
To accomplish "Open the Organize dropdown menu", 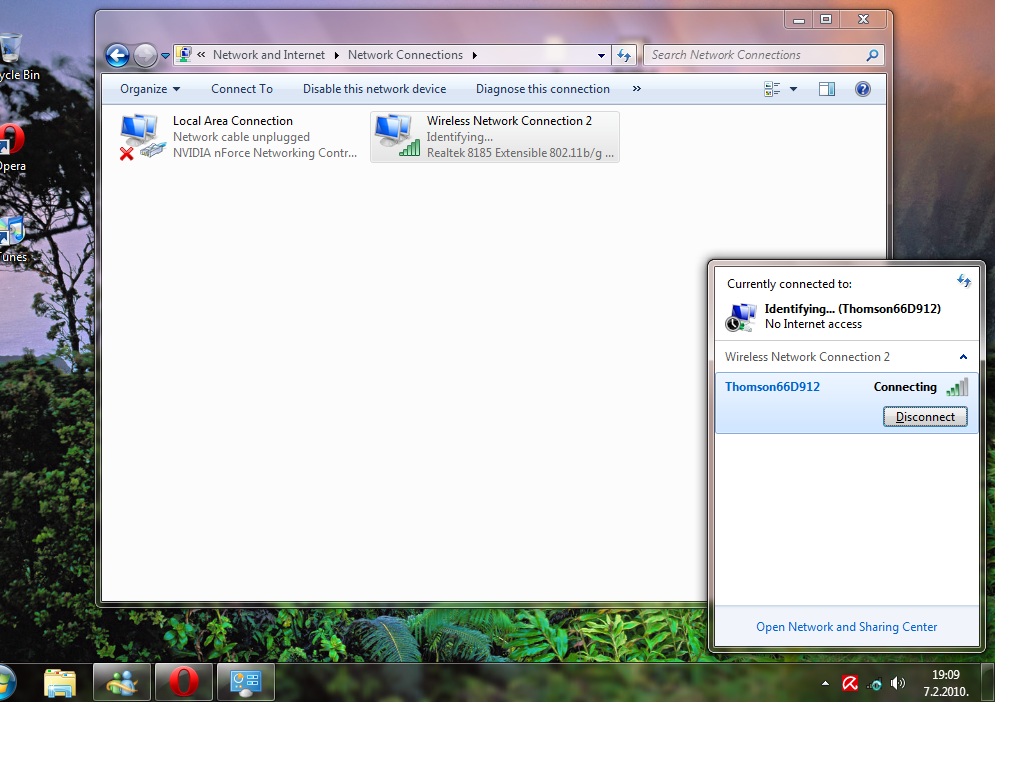I will tap(150, 89).
